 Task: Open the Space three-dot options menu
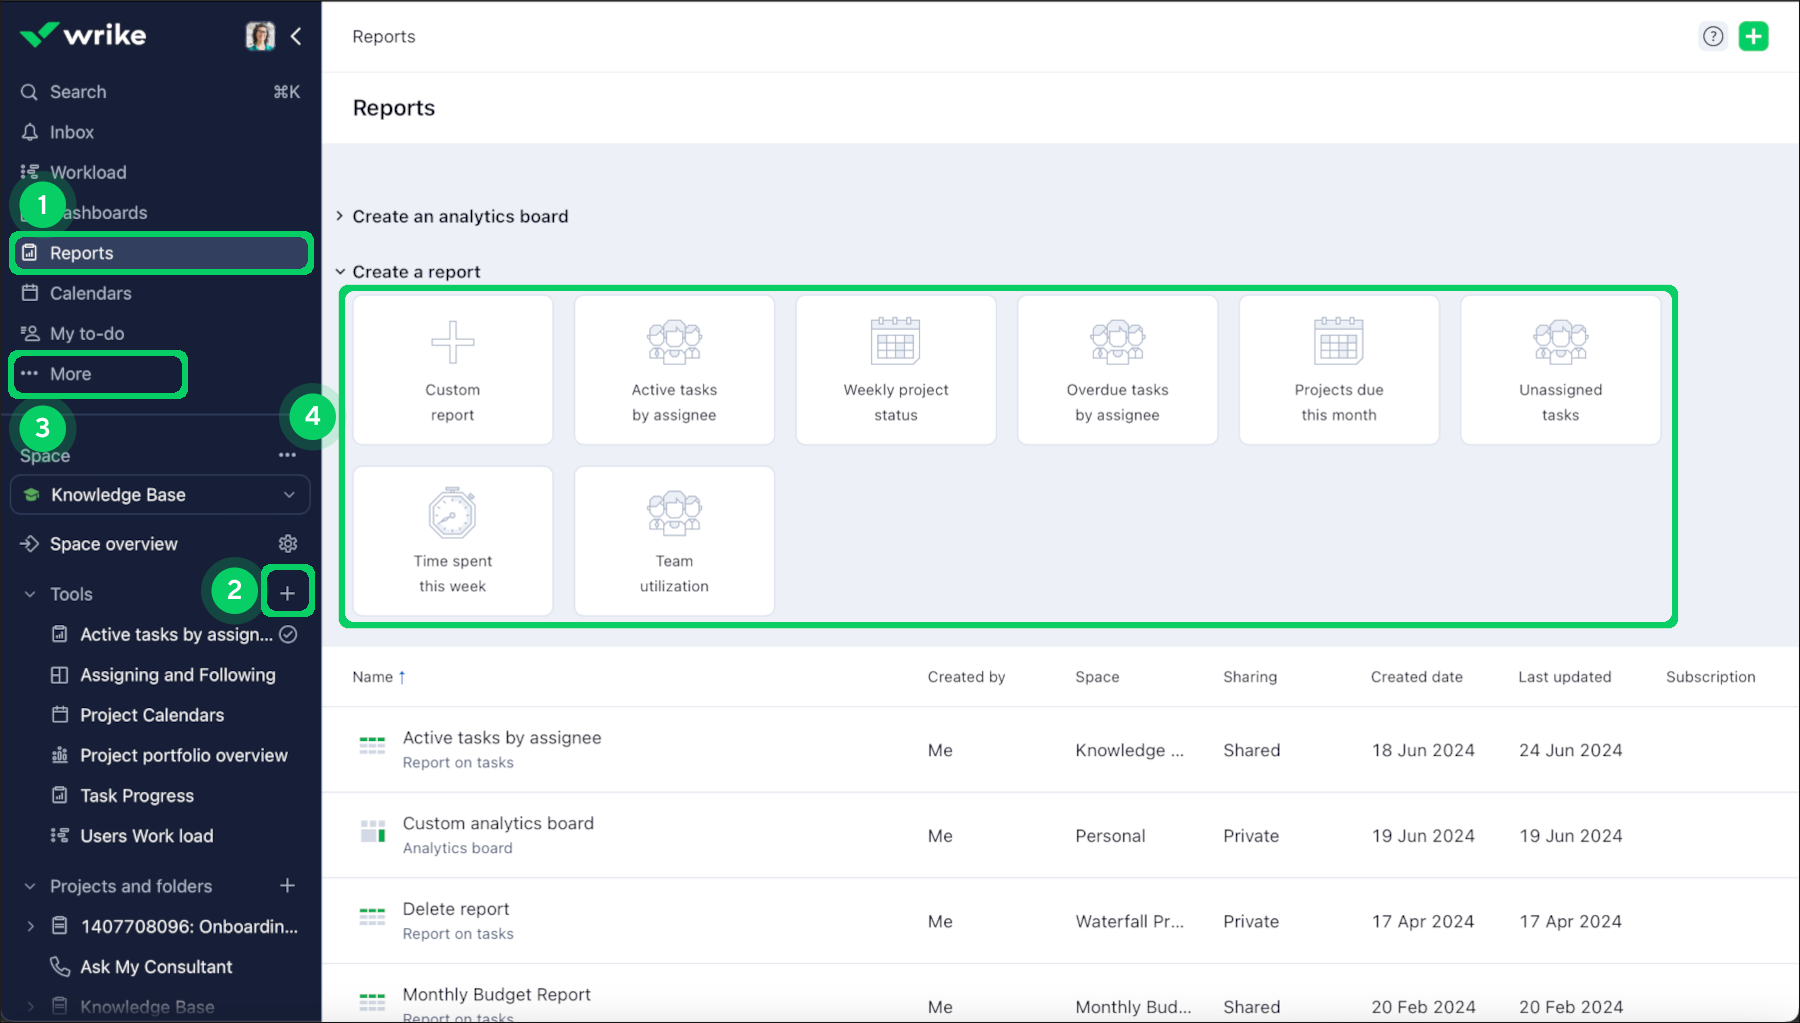pos(287,455)
